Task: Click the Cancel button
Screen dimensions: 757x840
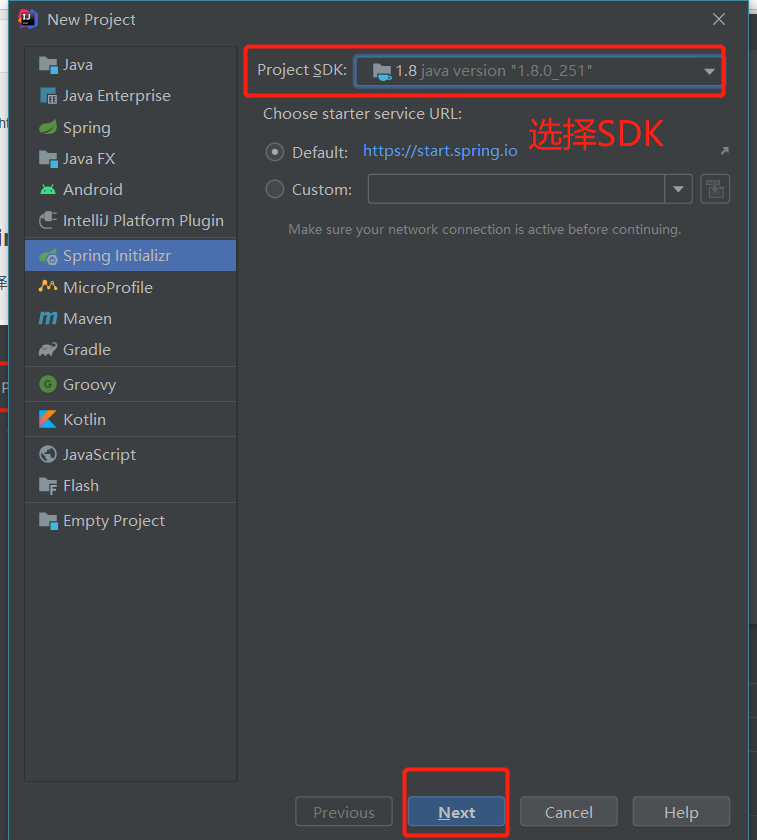Action: (x=569, y=812)
